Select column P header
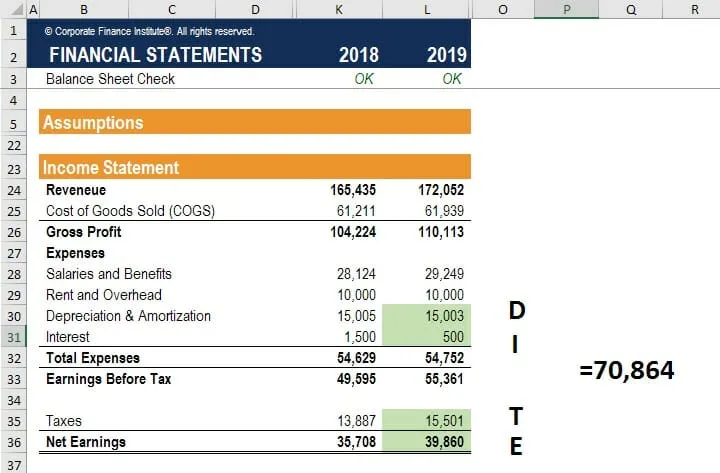Screen dimensions: 720x473 click(x=567, y=9)
